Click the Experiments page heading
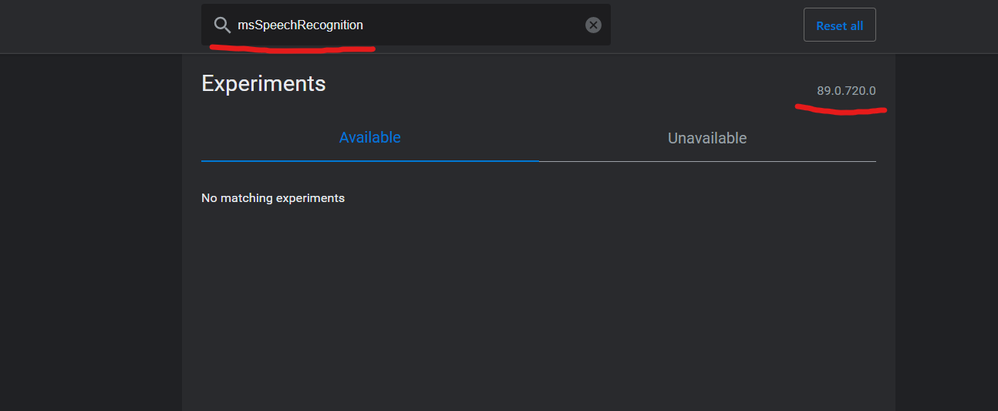 point(263,84)
